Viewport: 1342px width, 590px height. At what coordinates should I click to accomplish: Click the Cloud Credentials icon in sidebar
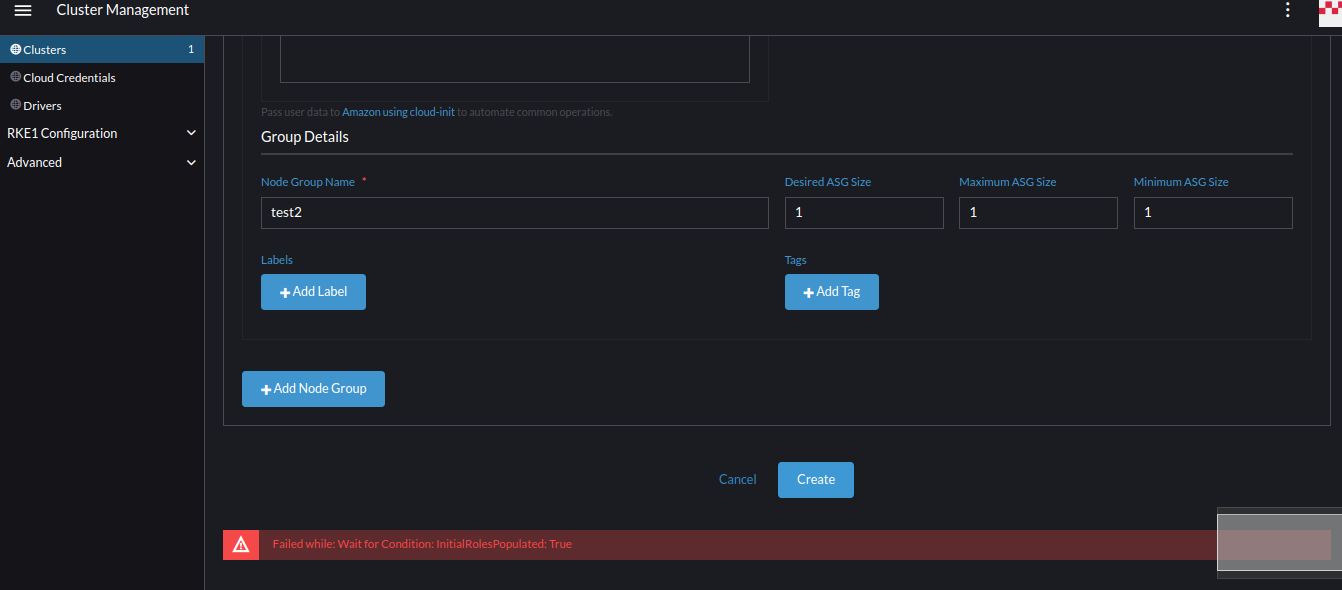14,76
